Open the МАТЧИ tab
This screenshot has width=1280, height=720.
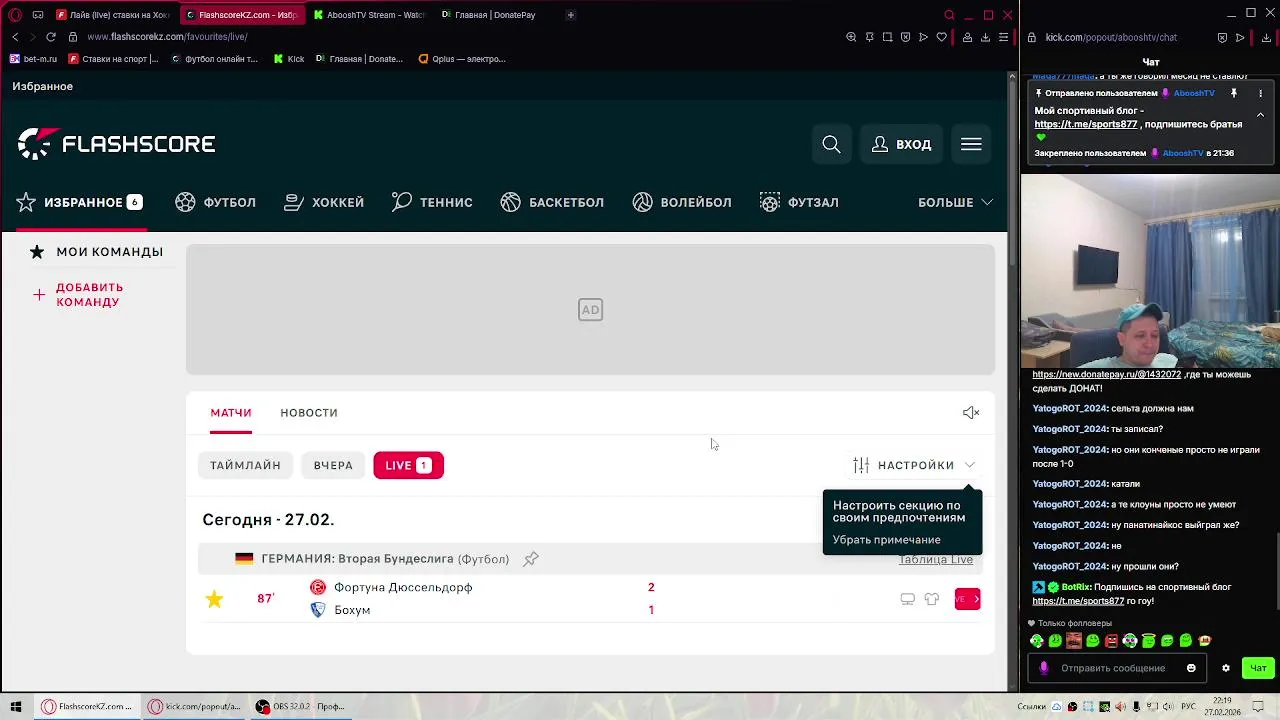[x=231, y=412]
